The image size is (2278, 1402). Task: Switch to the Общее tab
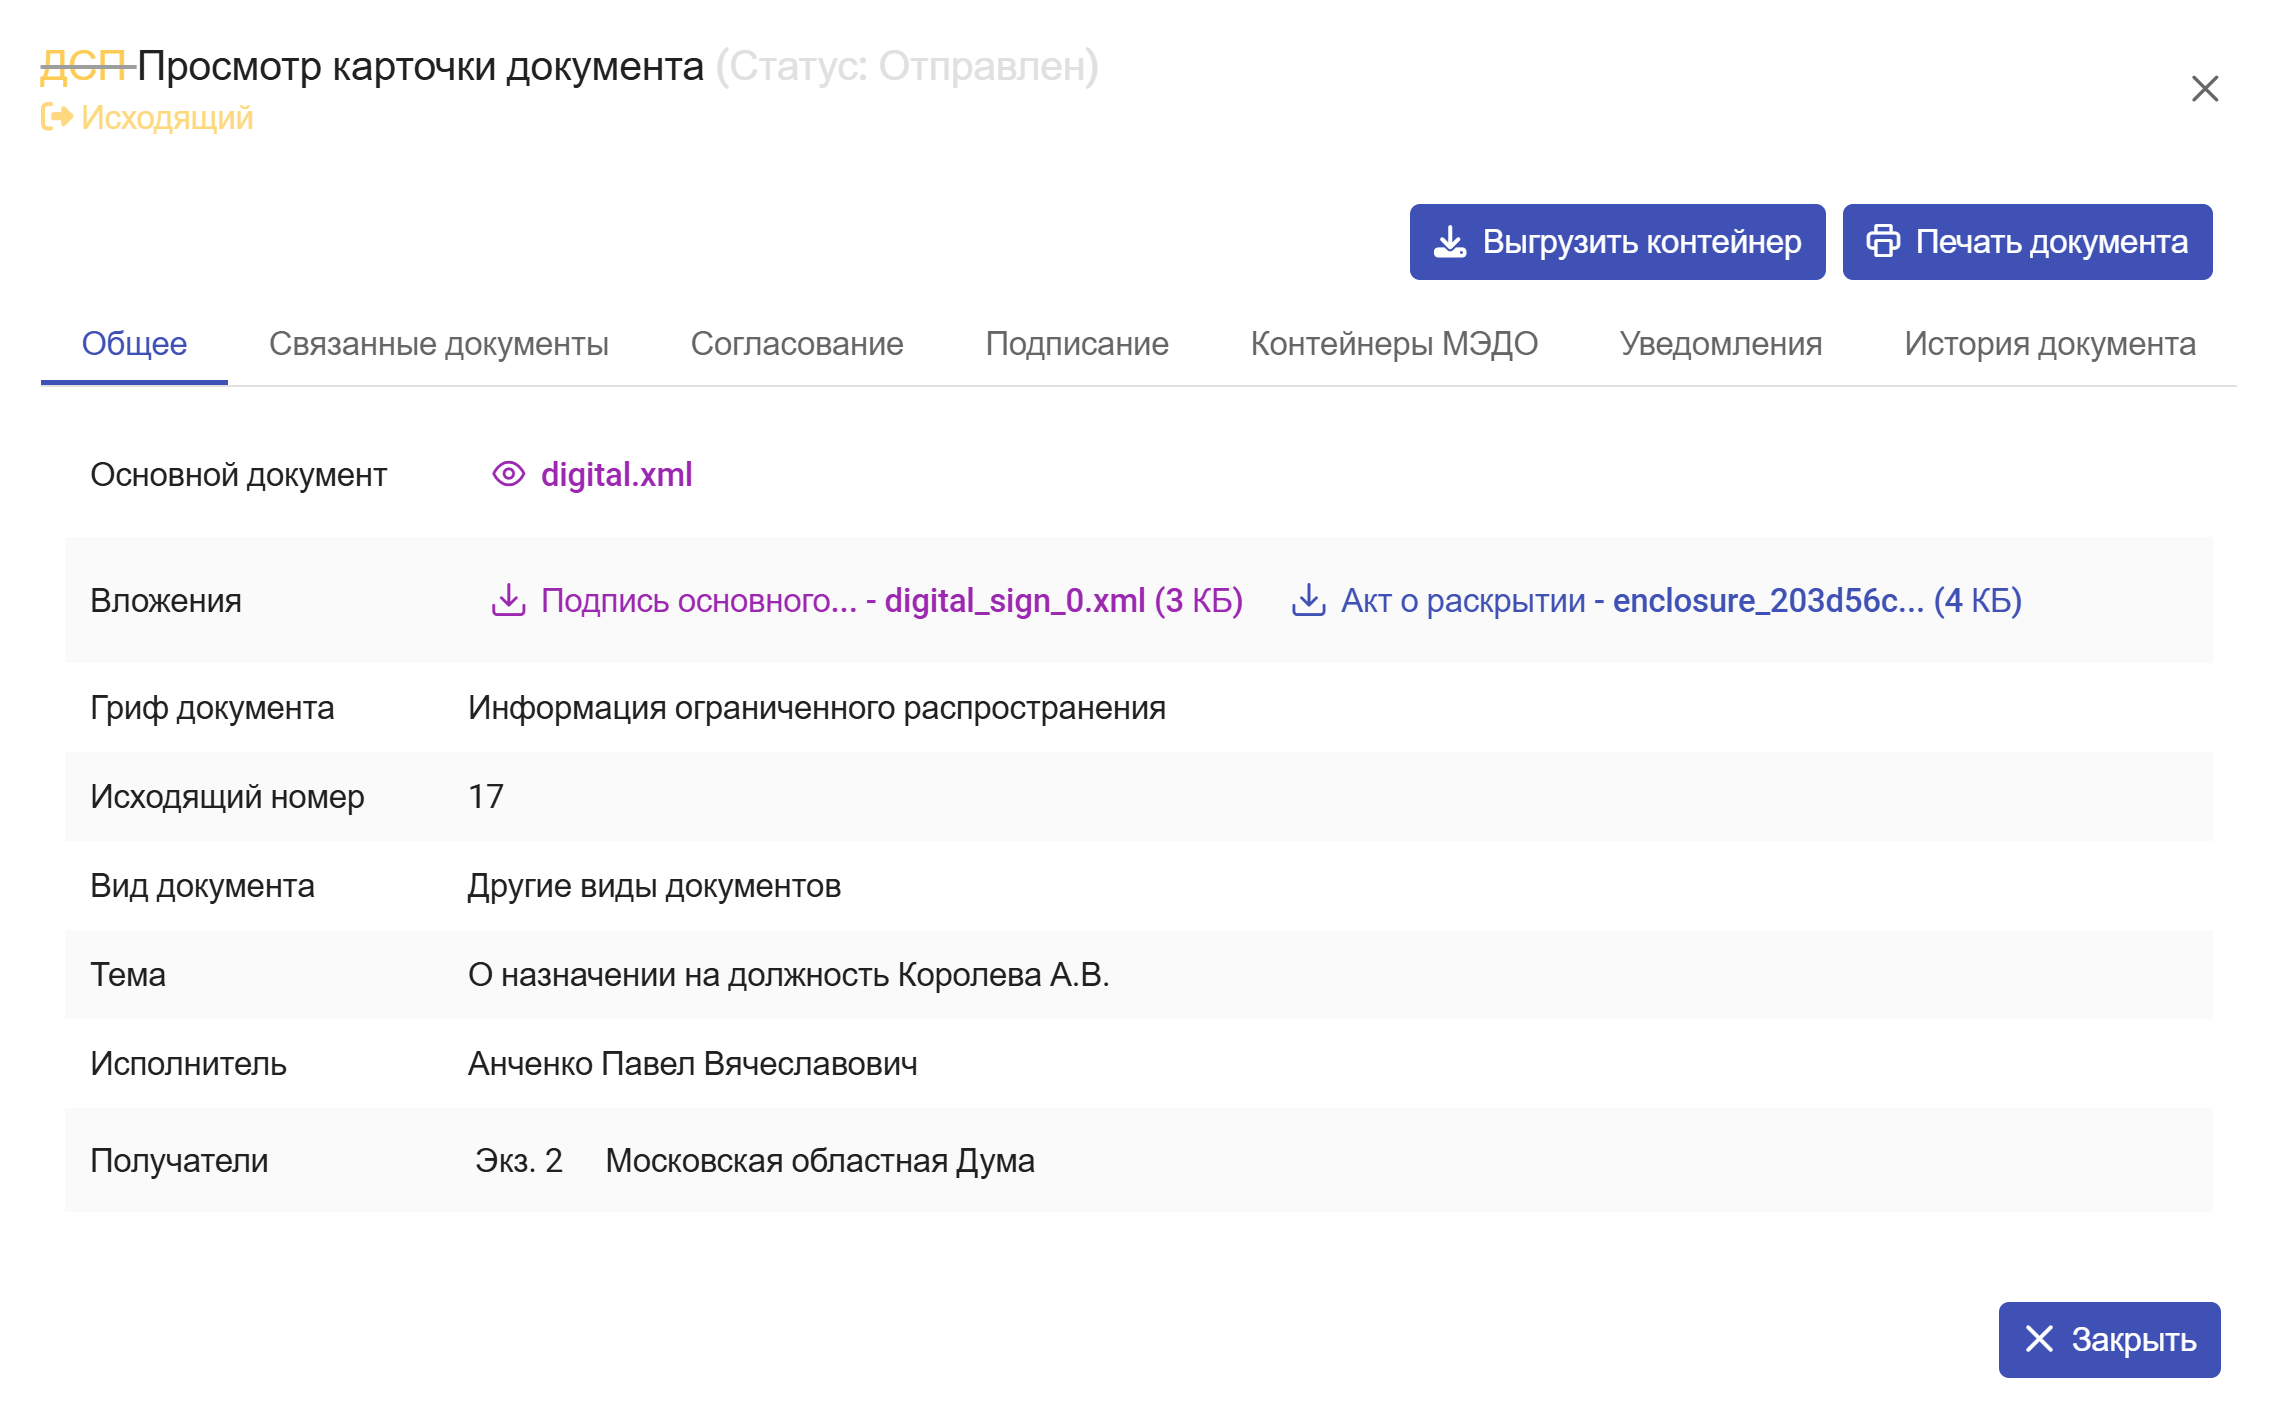click(134, 344)
